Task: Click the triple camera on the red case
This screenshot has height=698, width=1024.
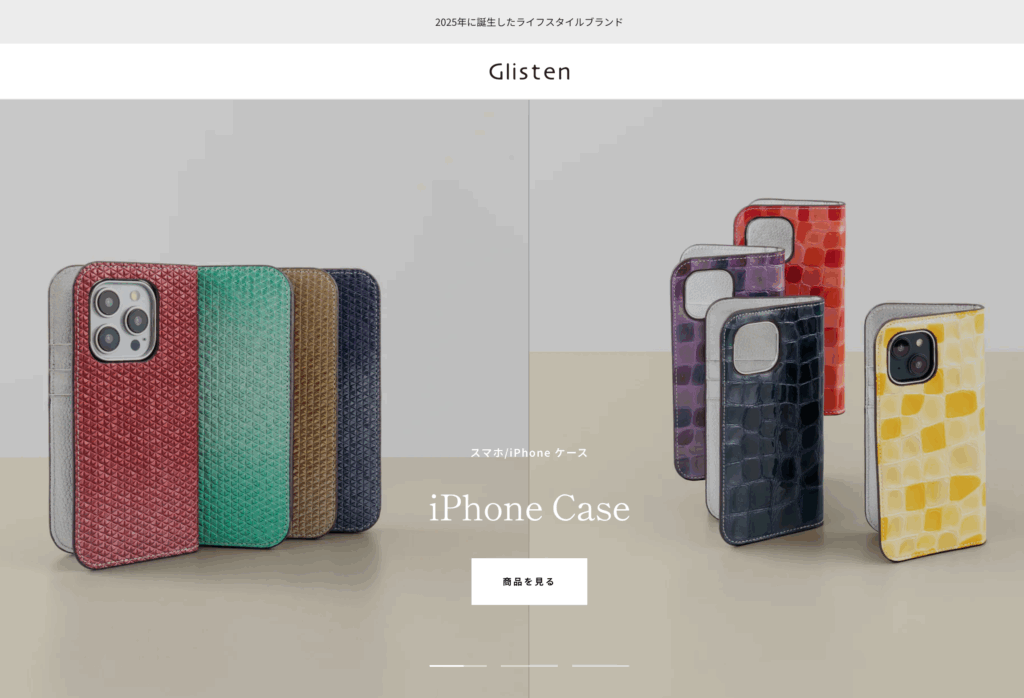Action: click(123, 321)
